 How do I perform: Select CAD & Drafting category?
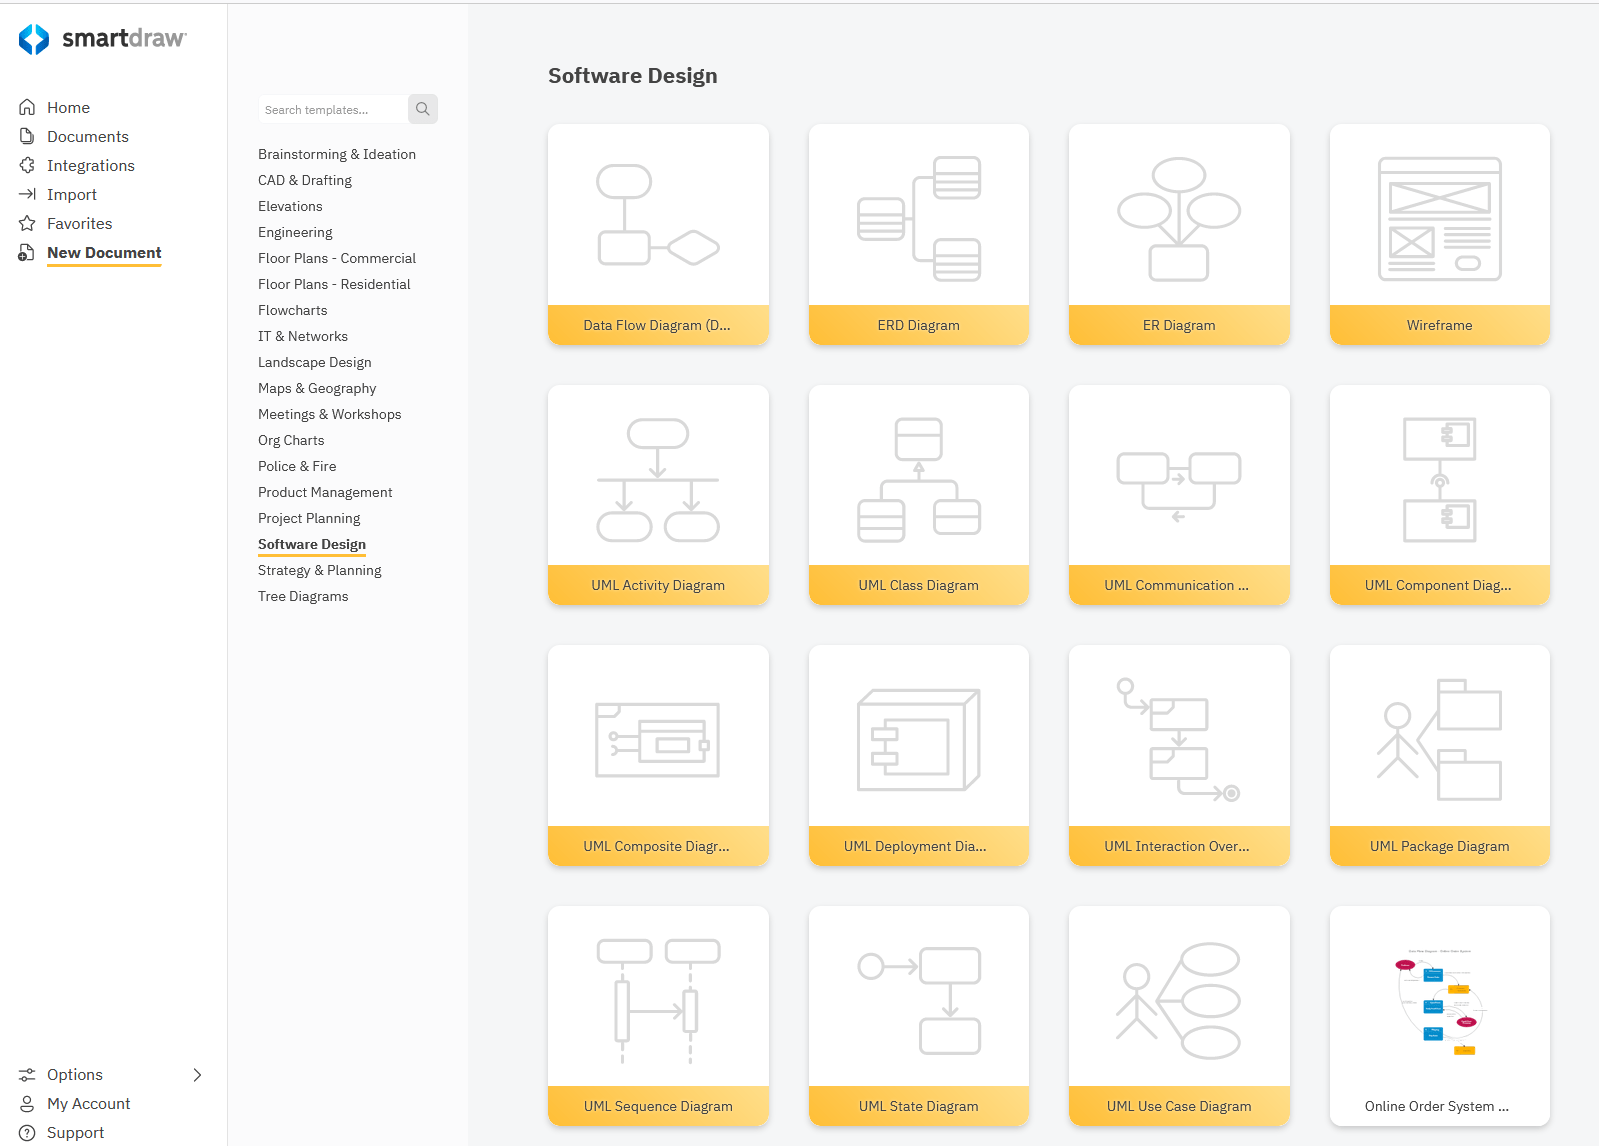[x=305, y=180]
